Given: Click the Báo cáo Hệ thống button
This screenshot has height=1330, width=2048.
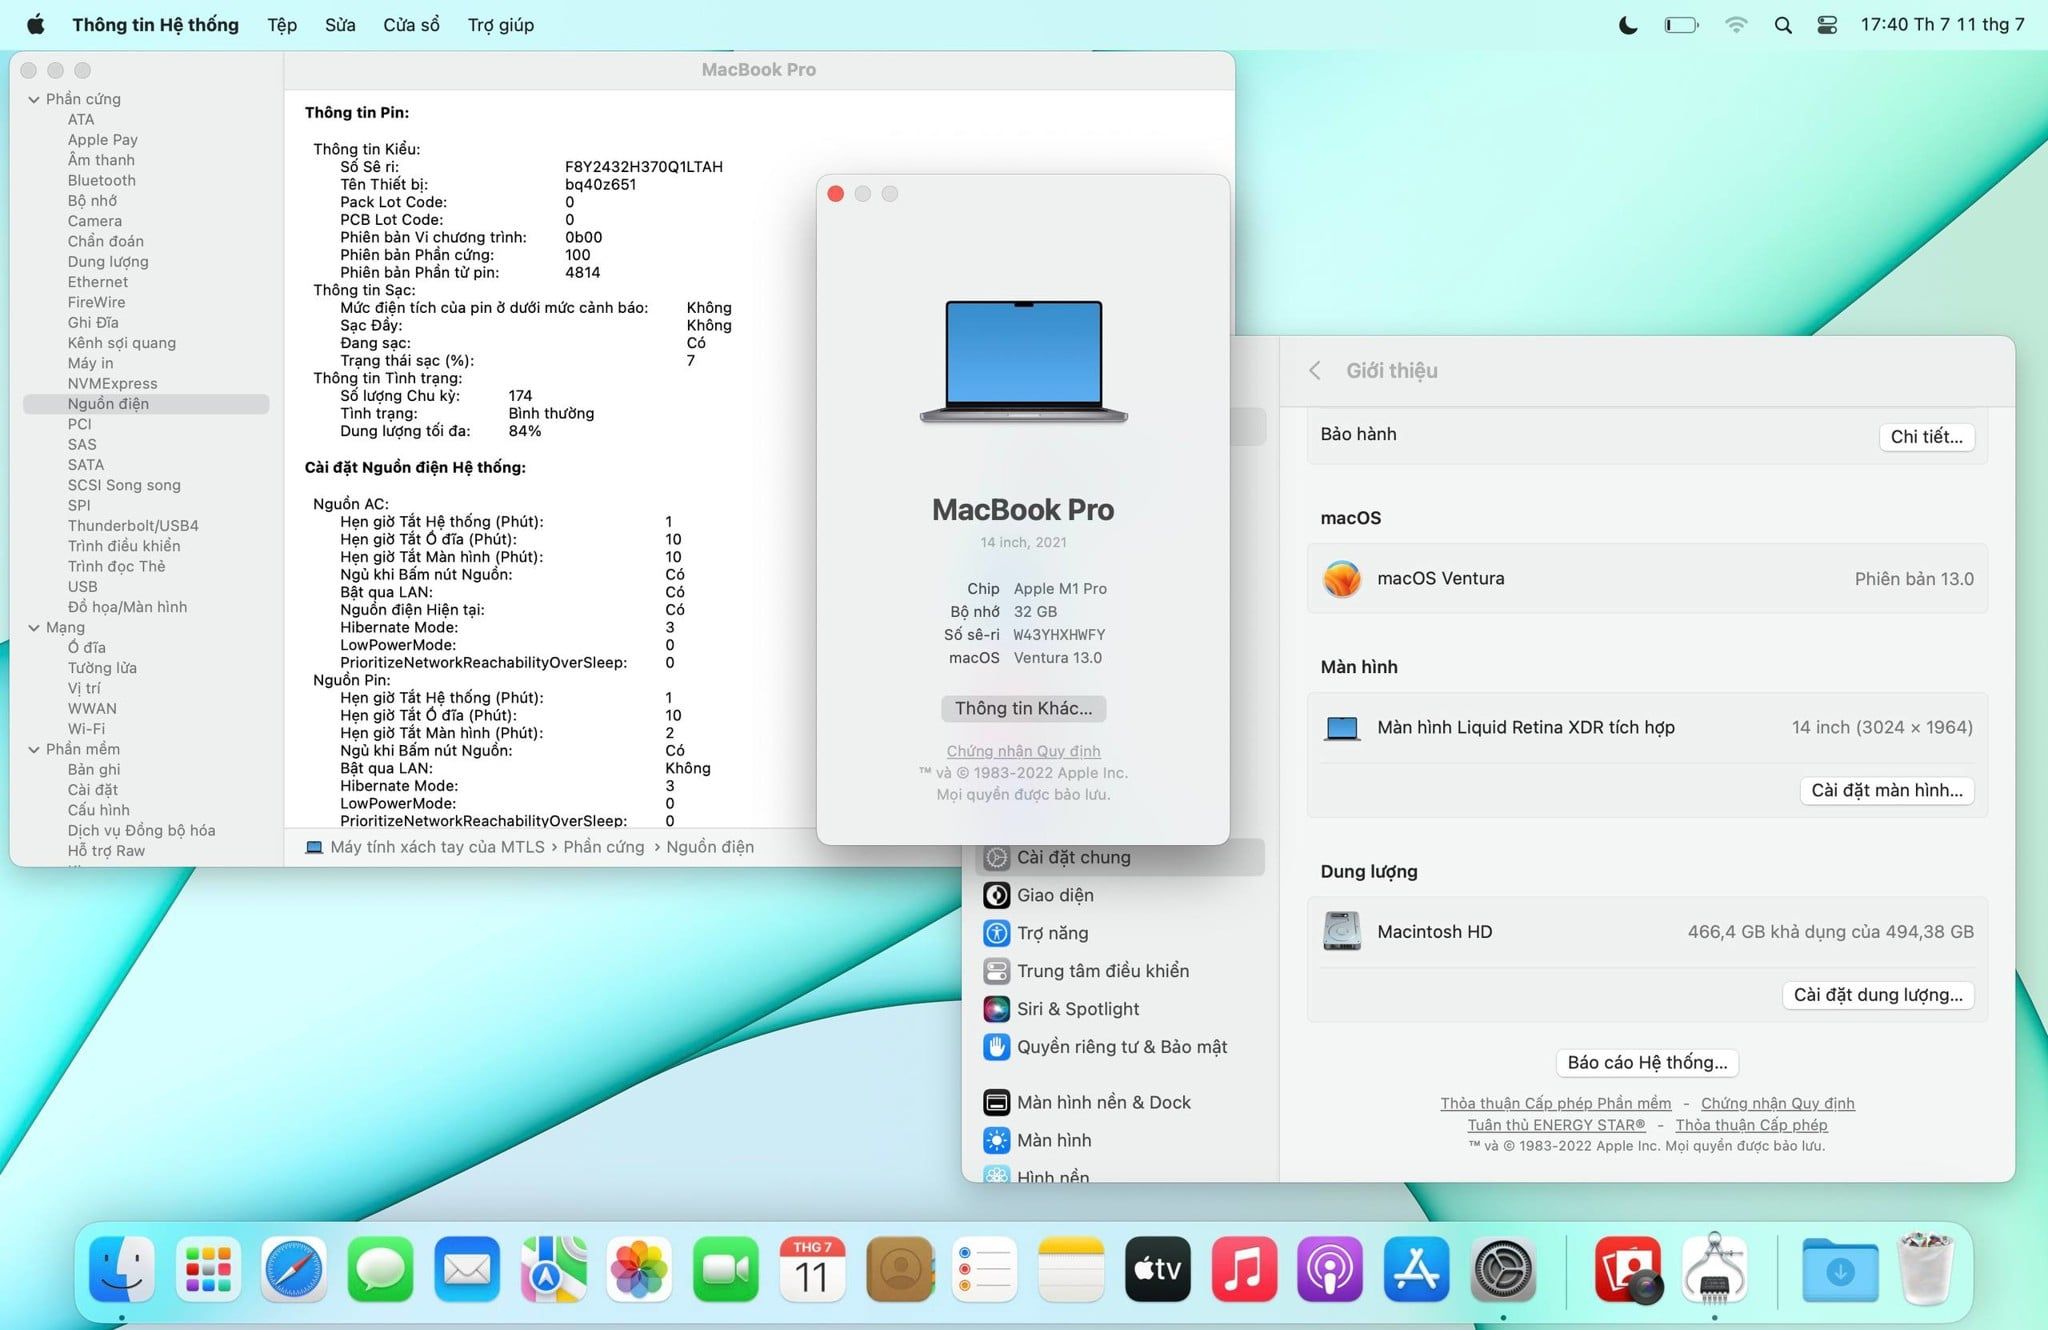Looking at the screenshot, I should click(1647, 1062).
